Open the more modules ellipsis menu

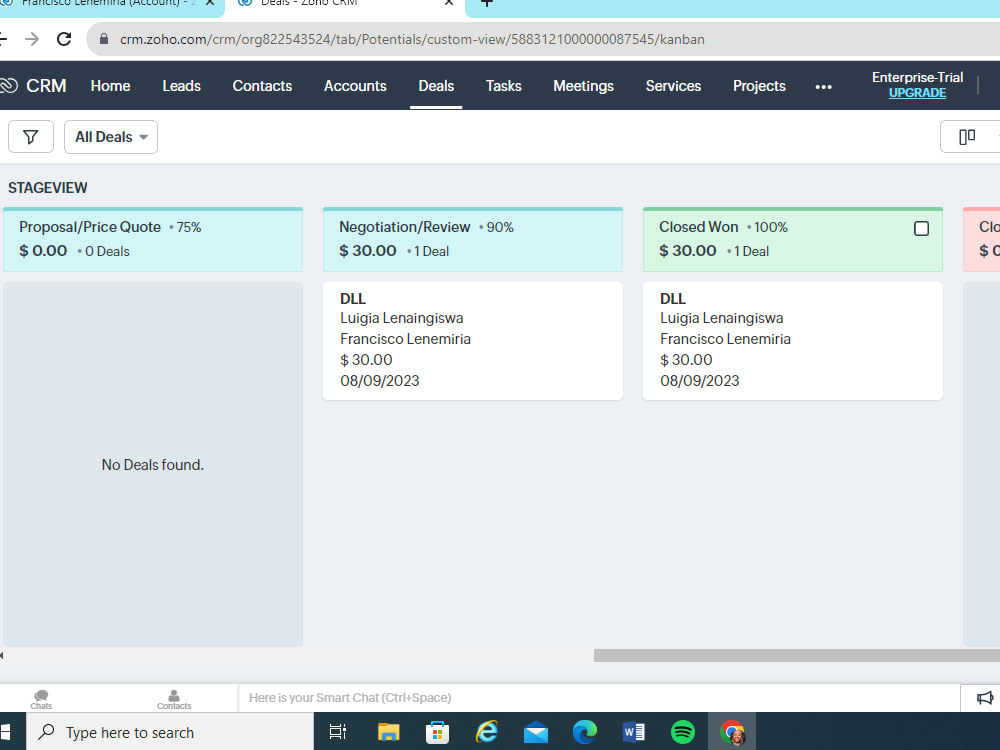tap(823, 86)
